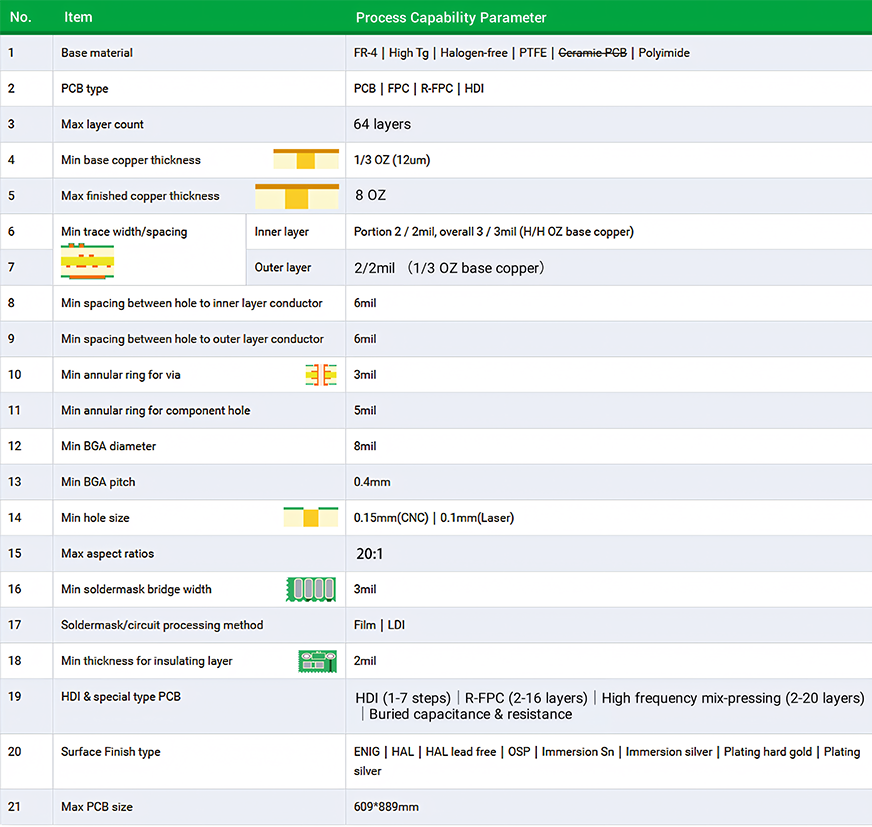
Task: Click the struck-through 'Ceramic PCB' text
Action: (x=592, y=53)
